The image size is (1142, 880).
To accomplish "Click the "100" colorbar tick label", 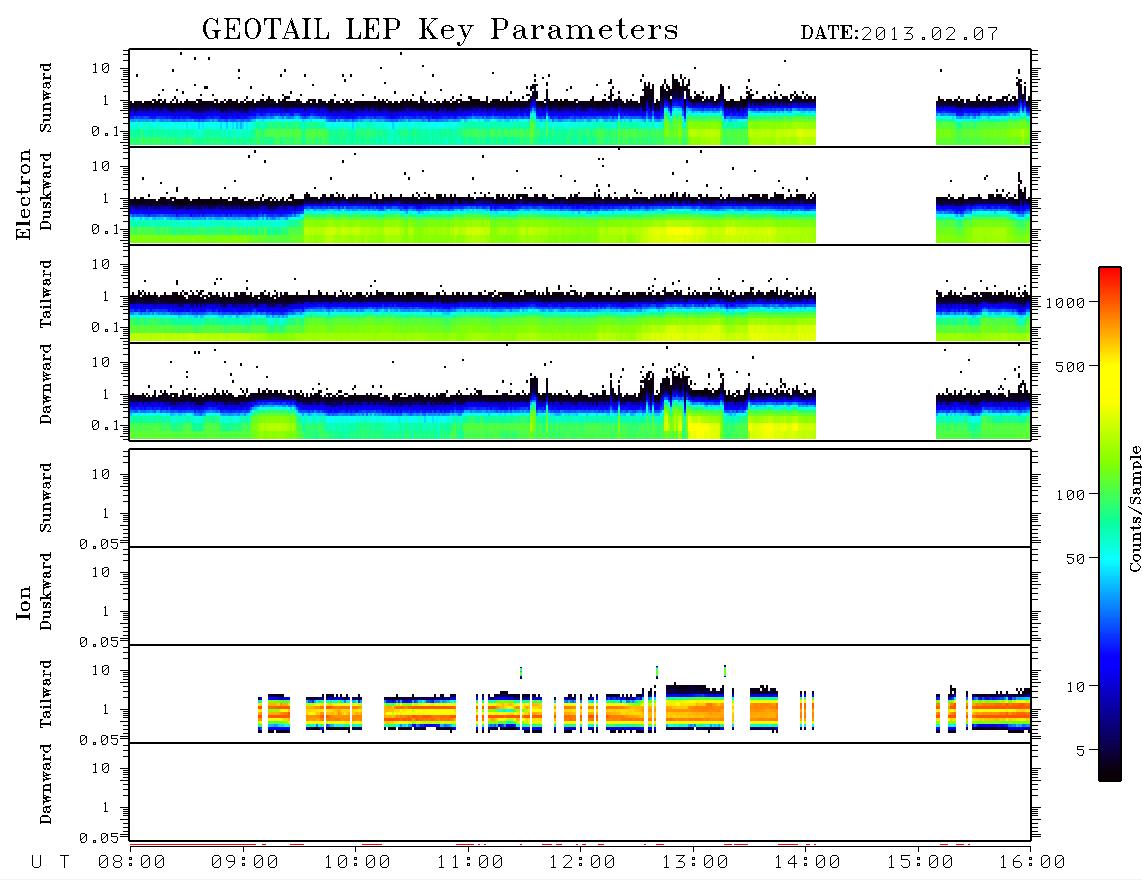I will point(1070,495).
